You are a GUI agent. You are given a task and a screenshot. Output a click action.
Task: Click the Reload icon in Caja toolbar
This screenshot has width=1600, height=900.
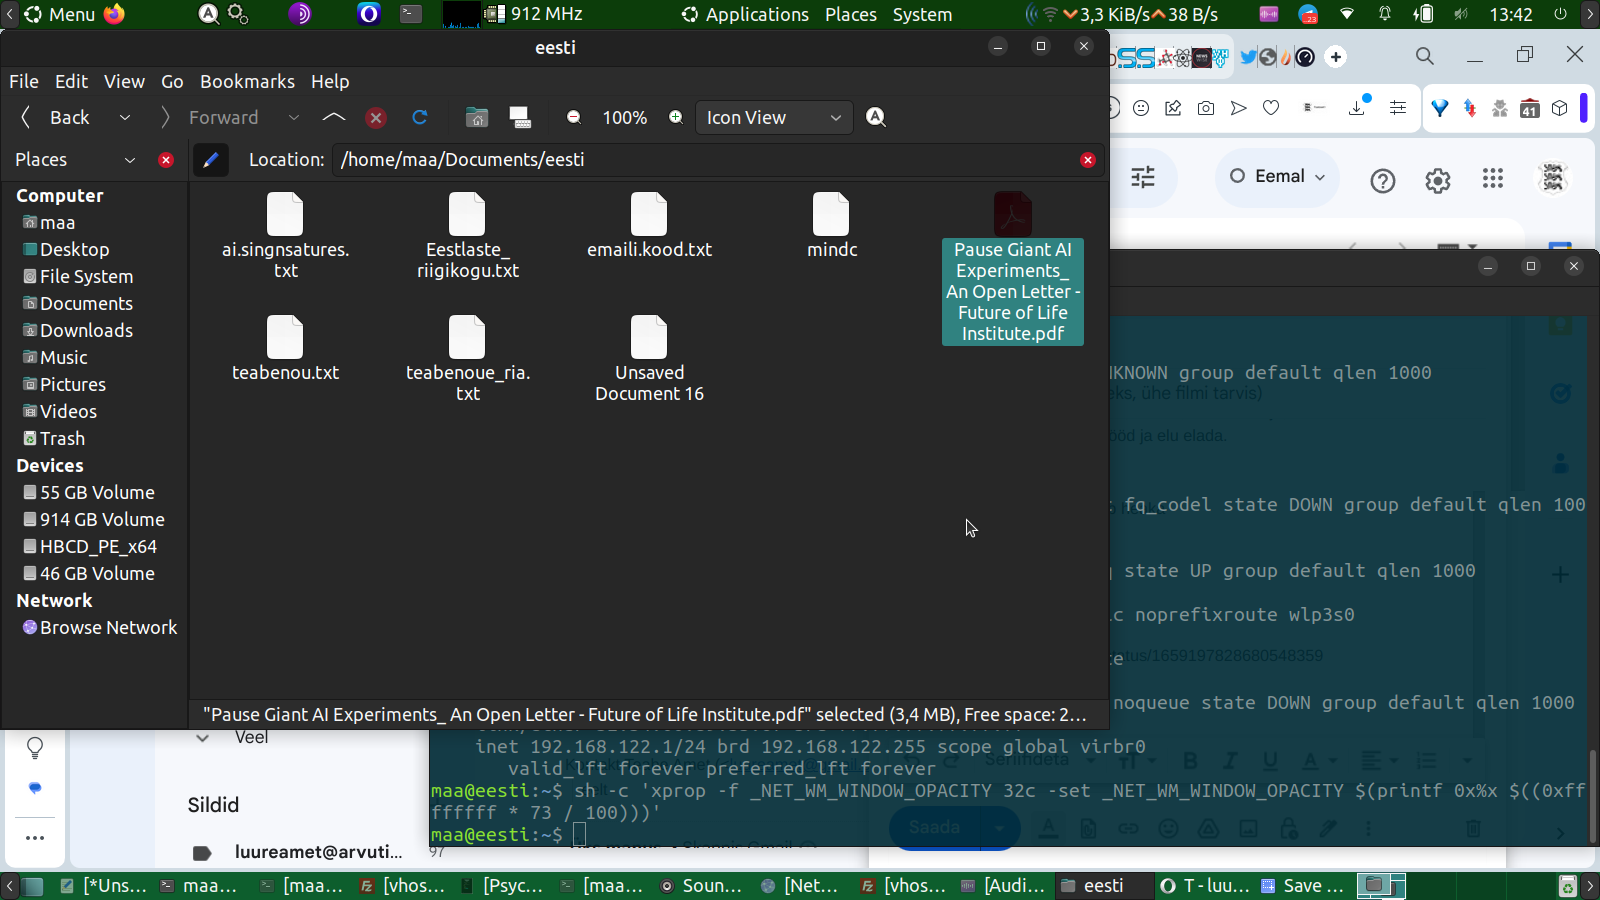coord(420,118)
